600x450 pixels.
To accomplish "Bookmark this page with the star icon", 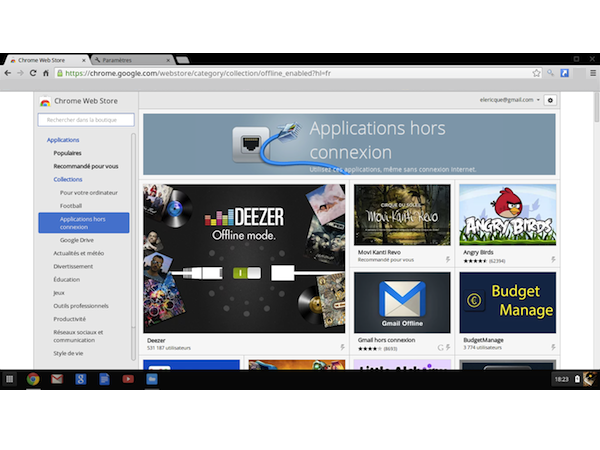I will click(536, 73).
